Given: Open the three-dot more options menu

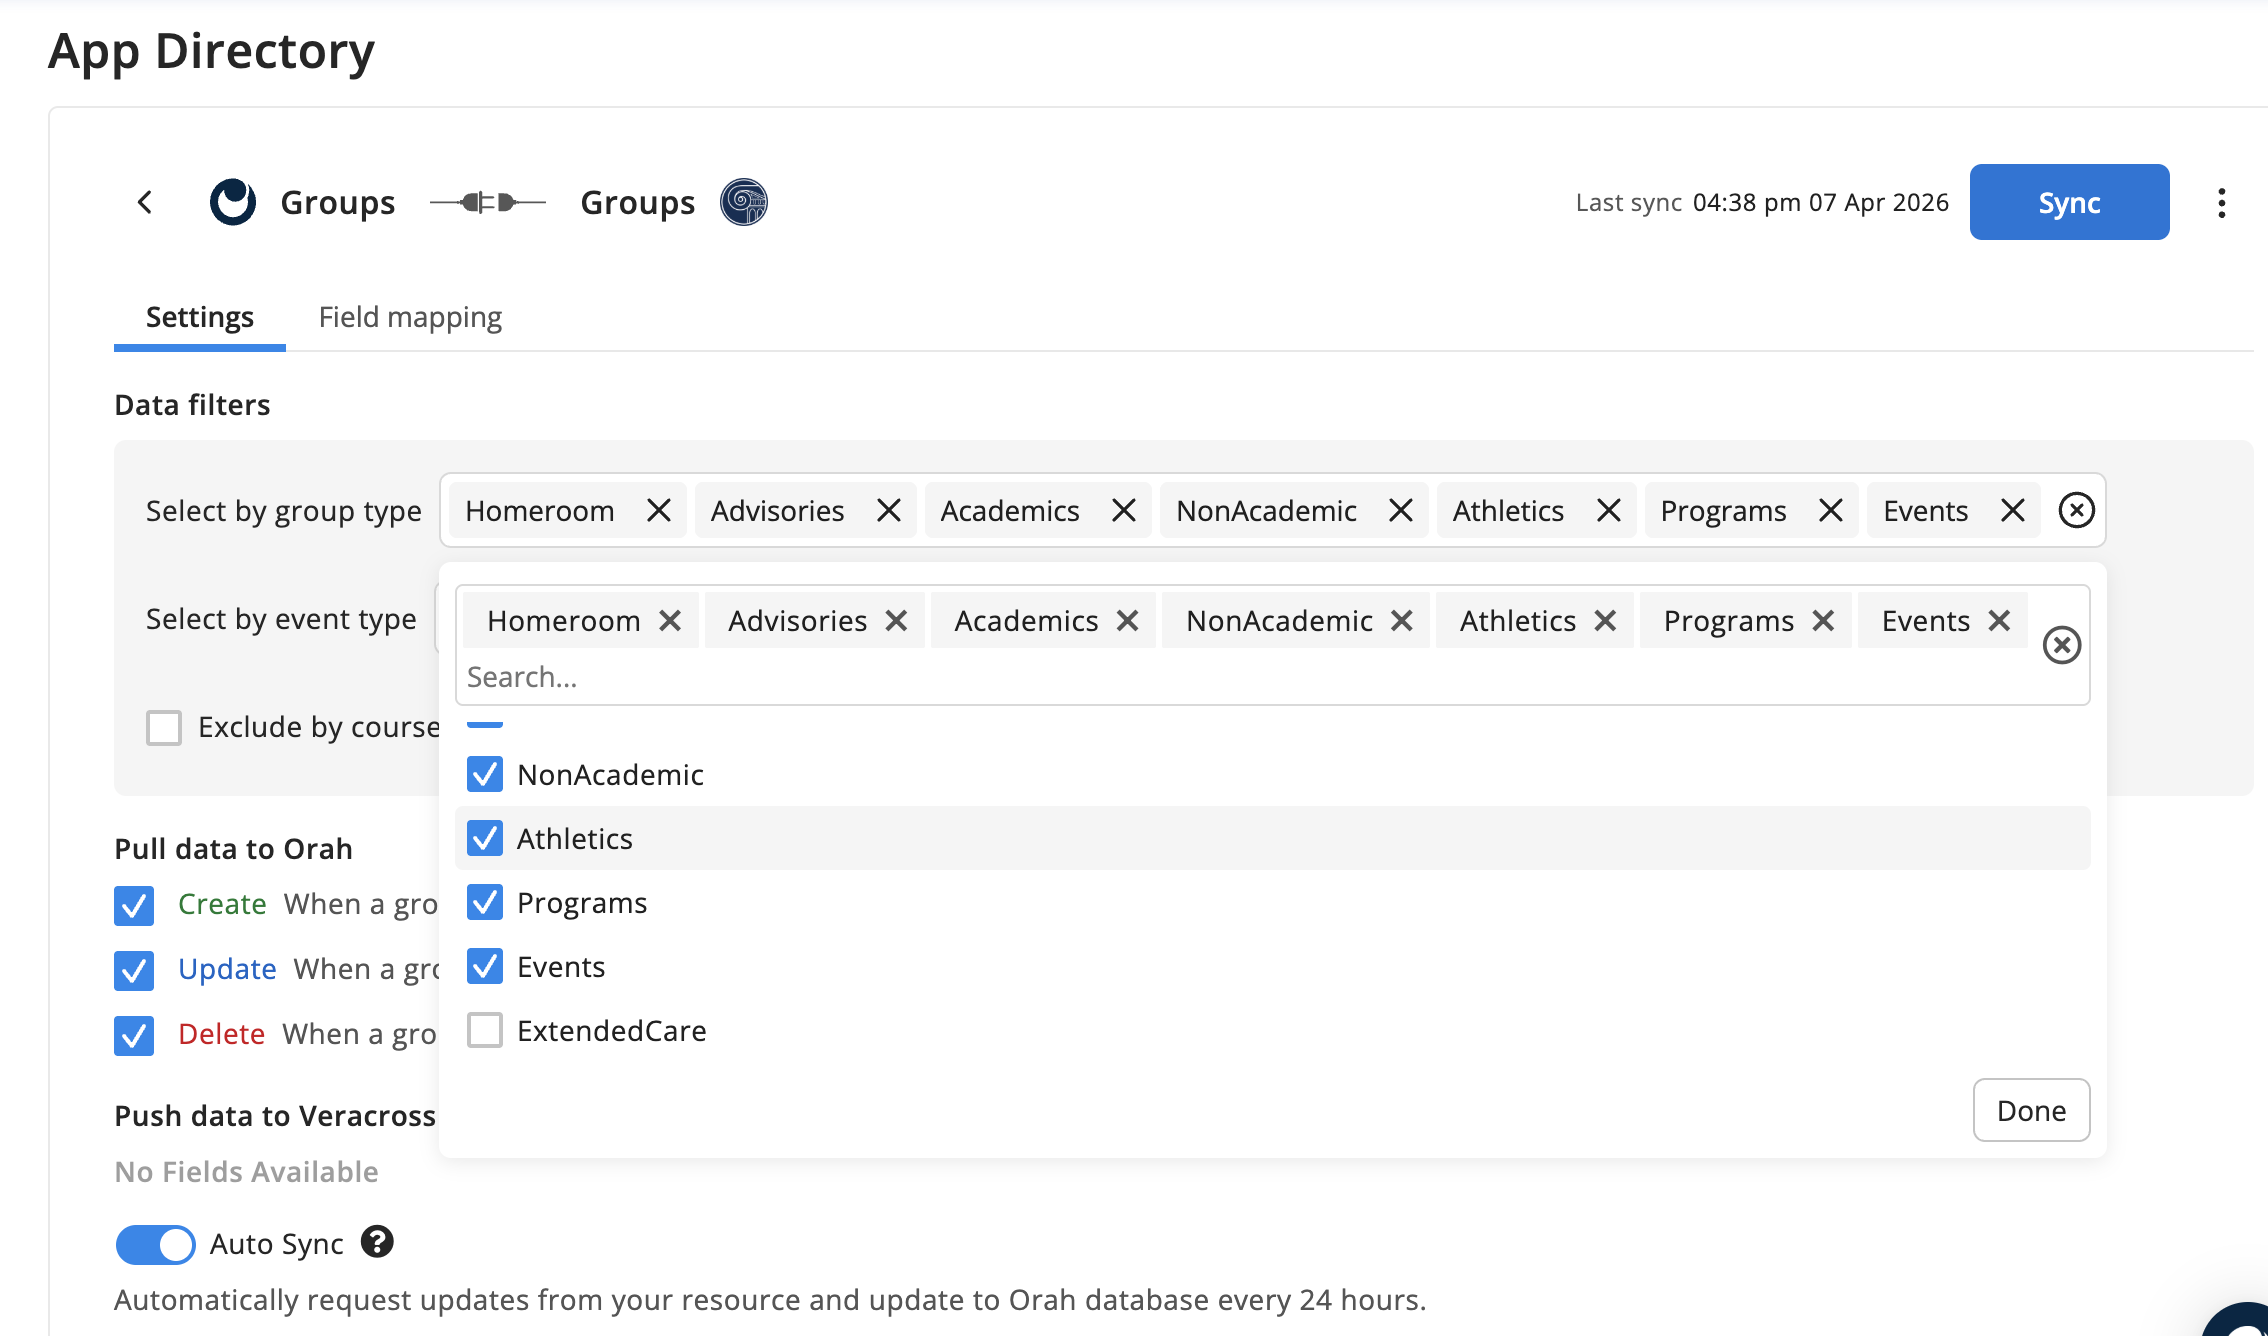Looking at the screenshot, I should click(2221, 203).
